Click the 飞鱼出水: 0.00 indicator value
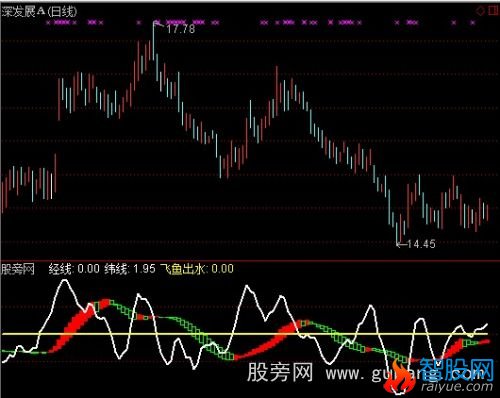 [x=197, y=269]
